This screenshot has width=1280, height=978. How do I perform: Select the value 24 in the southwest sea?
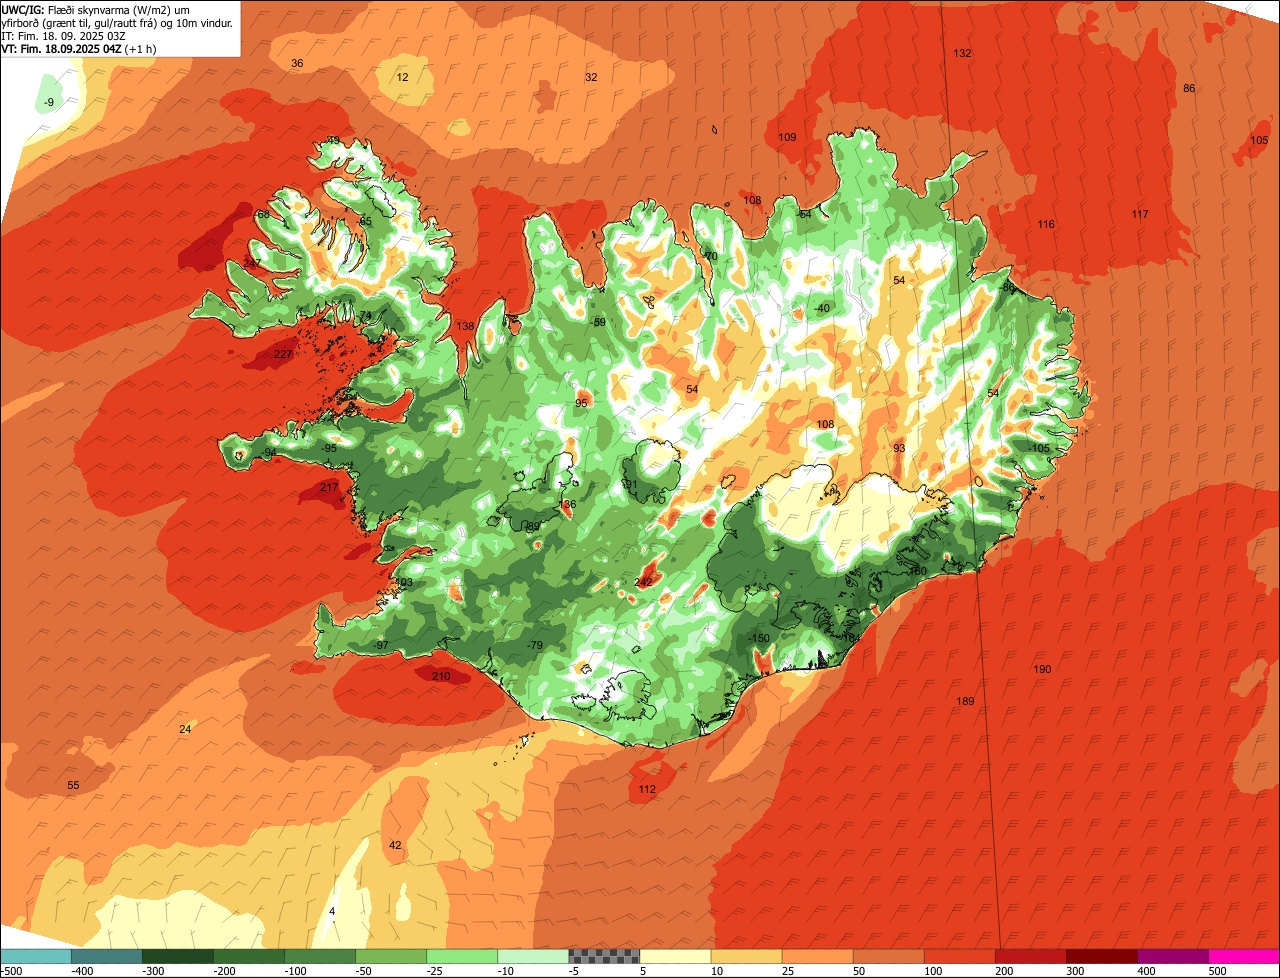click(185, 729)
